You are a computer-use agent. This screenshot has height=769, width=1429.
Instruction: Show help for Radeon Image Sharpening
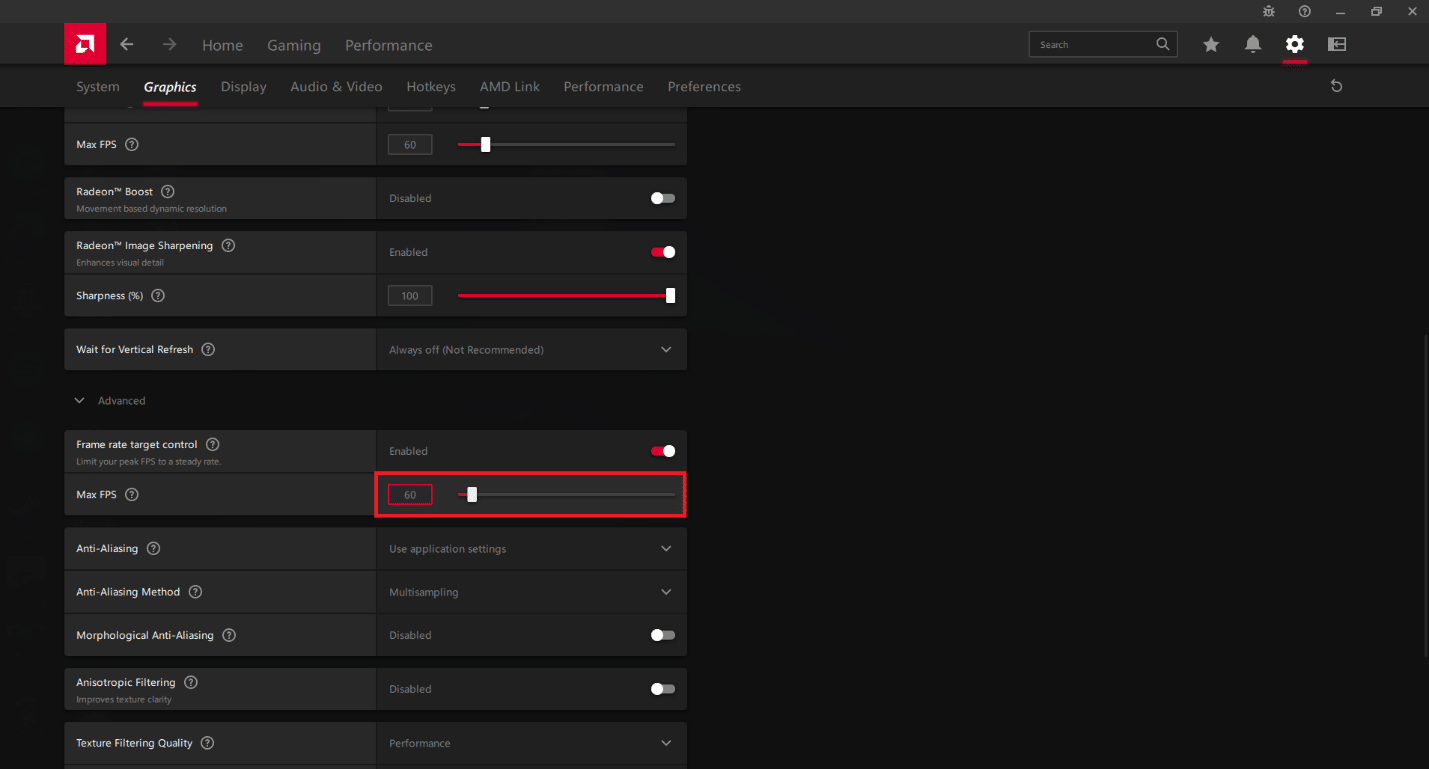tap(228, 245)
